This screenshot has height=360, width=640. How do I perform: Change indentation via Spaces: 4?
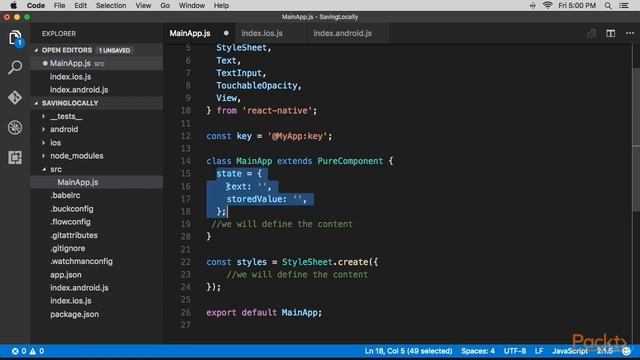point(478,351)
